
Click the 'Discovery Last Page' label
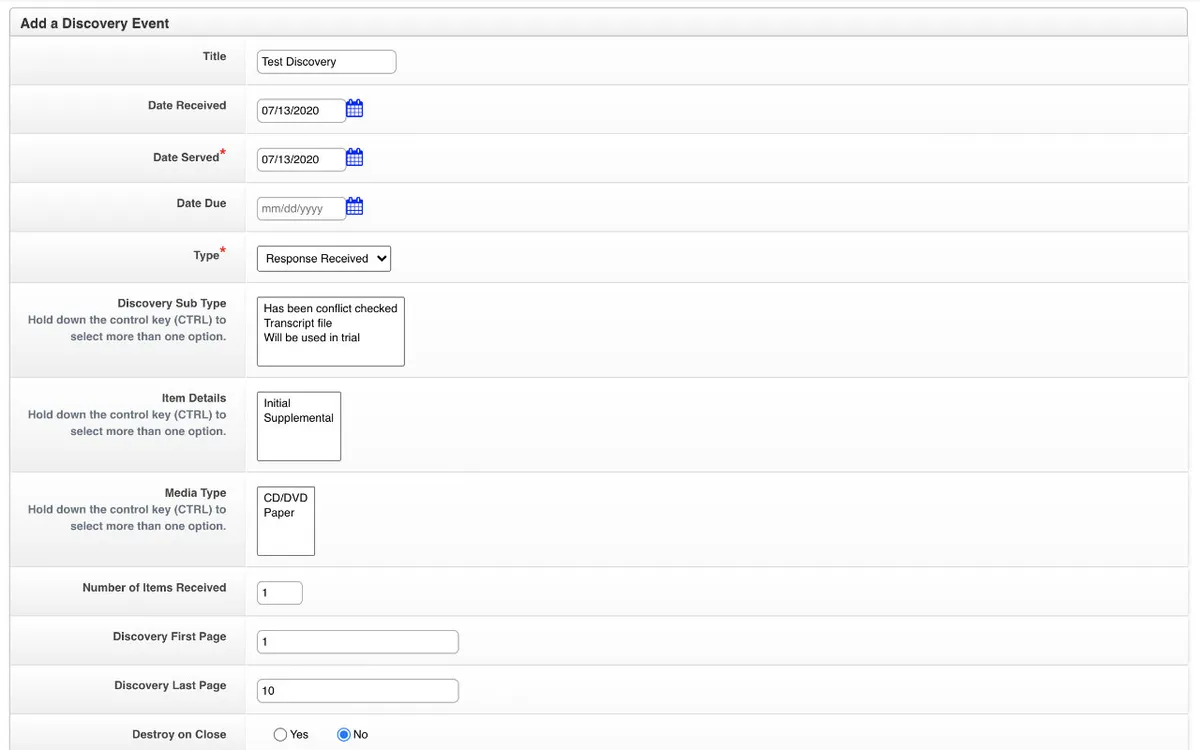(170, 686)
